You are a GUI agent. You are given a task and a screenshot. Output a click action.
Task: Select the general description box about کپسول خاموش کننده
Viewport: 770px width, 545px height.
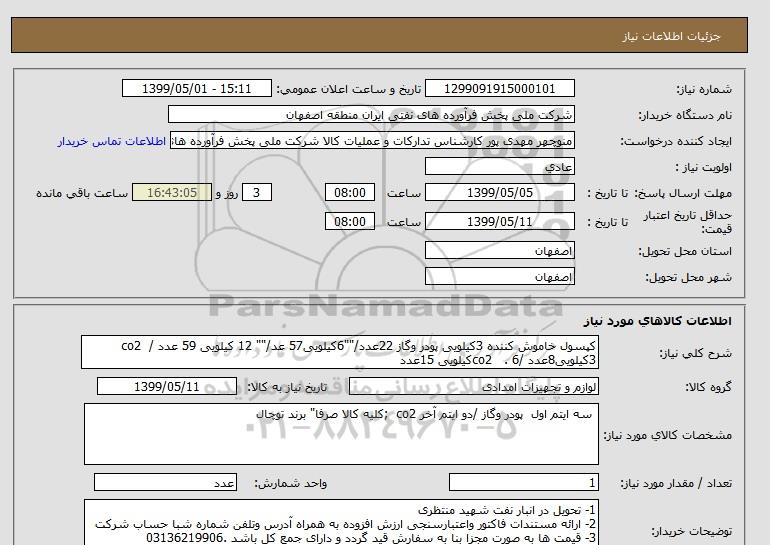click(x=340, y=353)
